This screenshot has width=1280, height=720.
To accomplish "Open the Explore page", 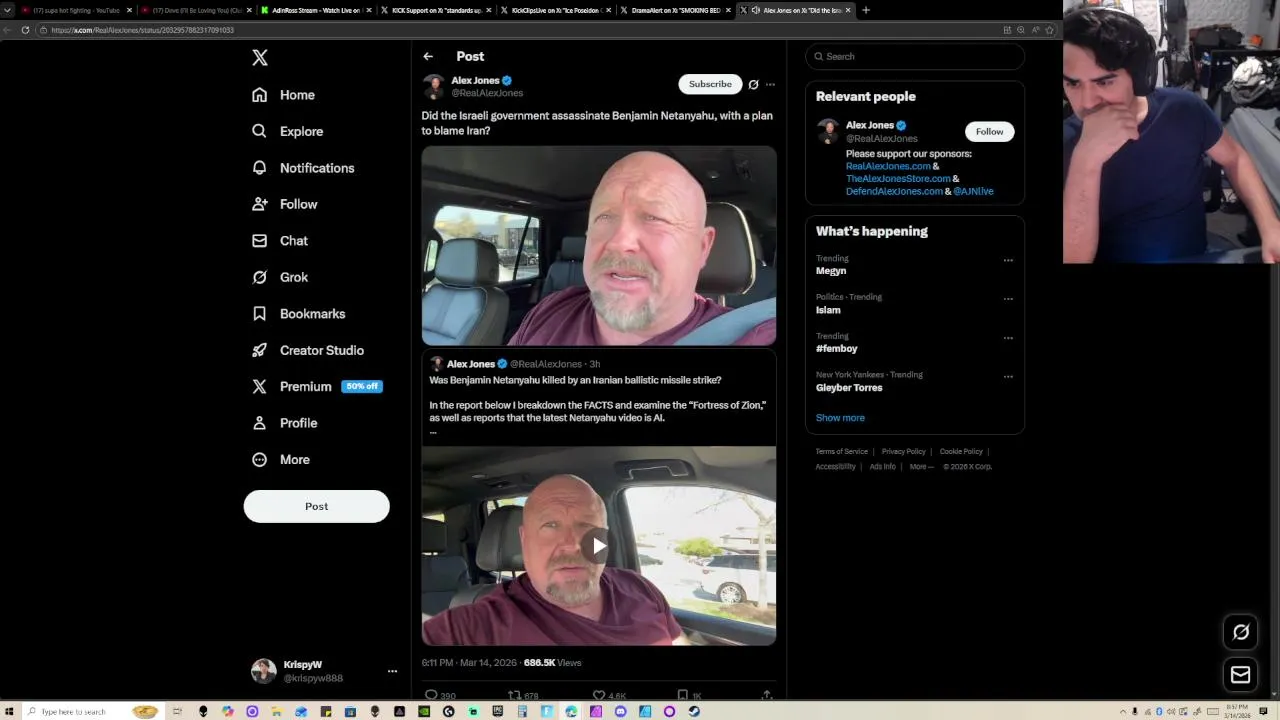I will click(x=288, y=131).
